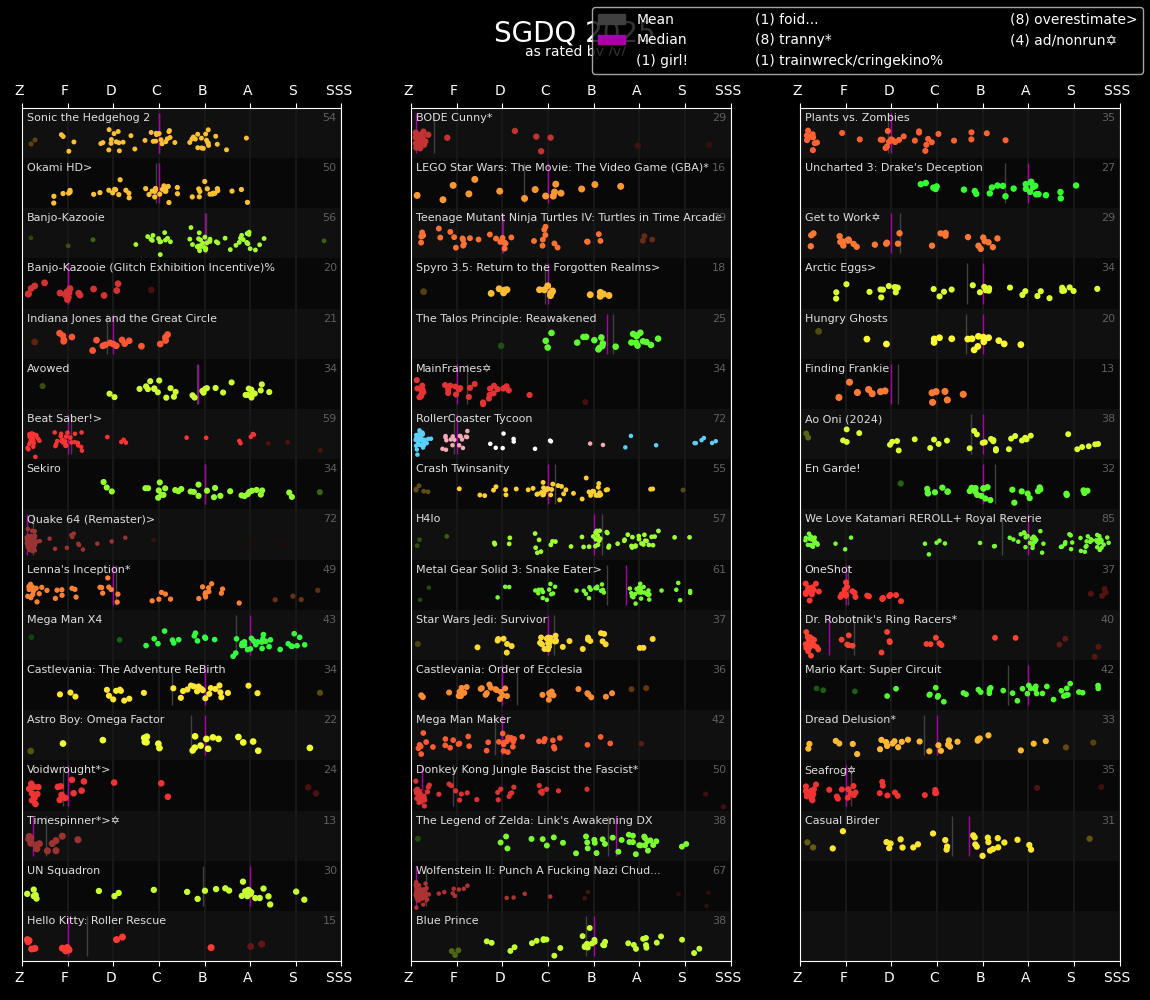Click the "Casual Birder" row label
The width and height of the screenshot is (1150, 1000).
click(x=842, y=820)
